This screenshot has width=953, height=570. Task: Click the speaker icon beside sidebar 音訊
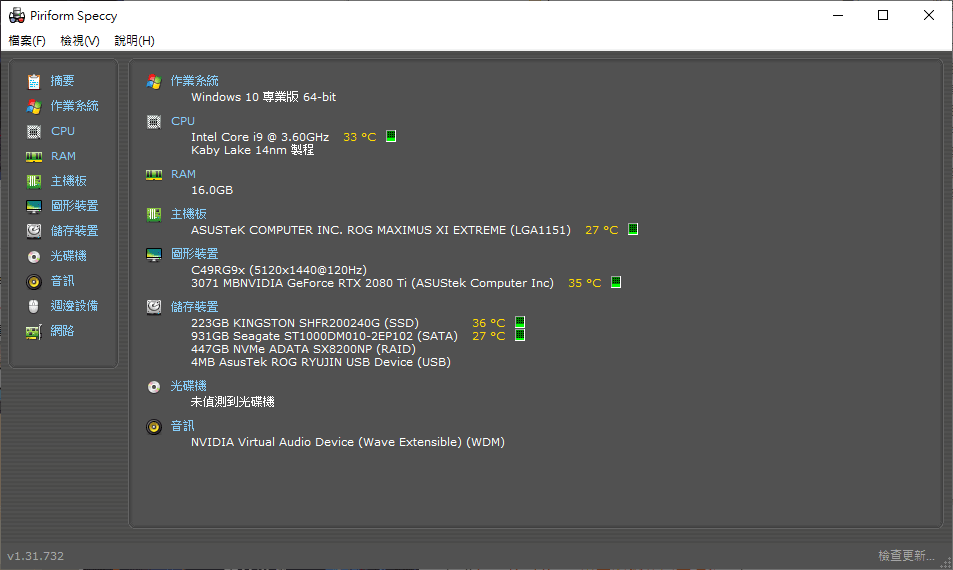click(34, 281)
